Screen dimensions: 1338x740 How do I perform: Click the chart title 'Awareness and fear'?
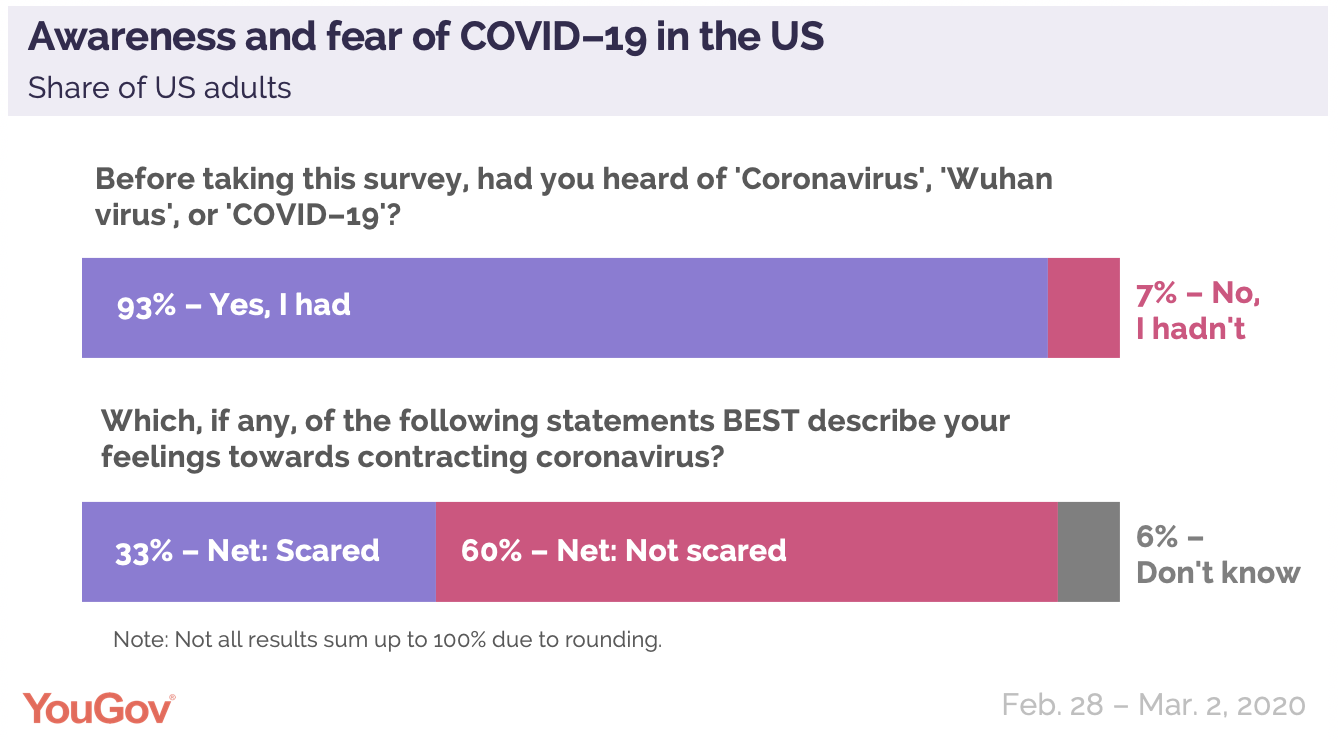tap(425, 36)
